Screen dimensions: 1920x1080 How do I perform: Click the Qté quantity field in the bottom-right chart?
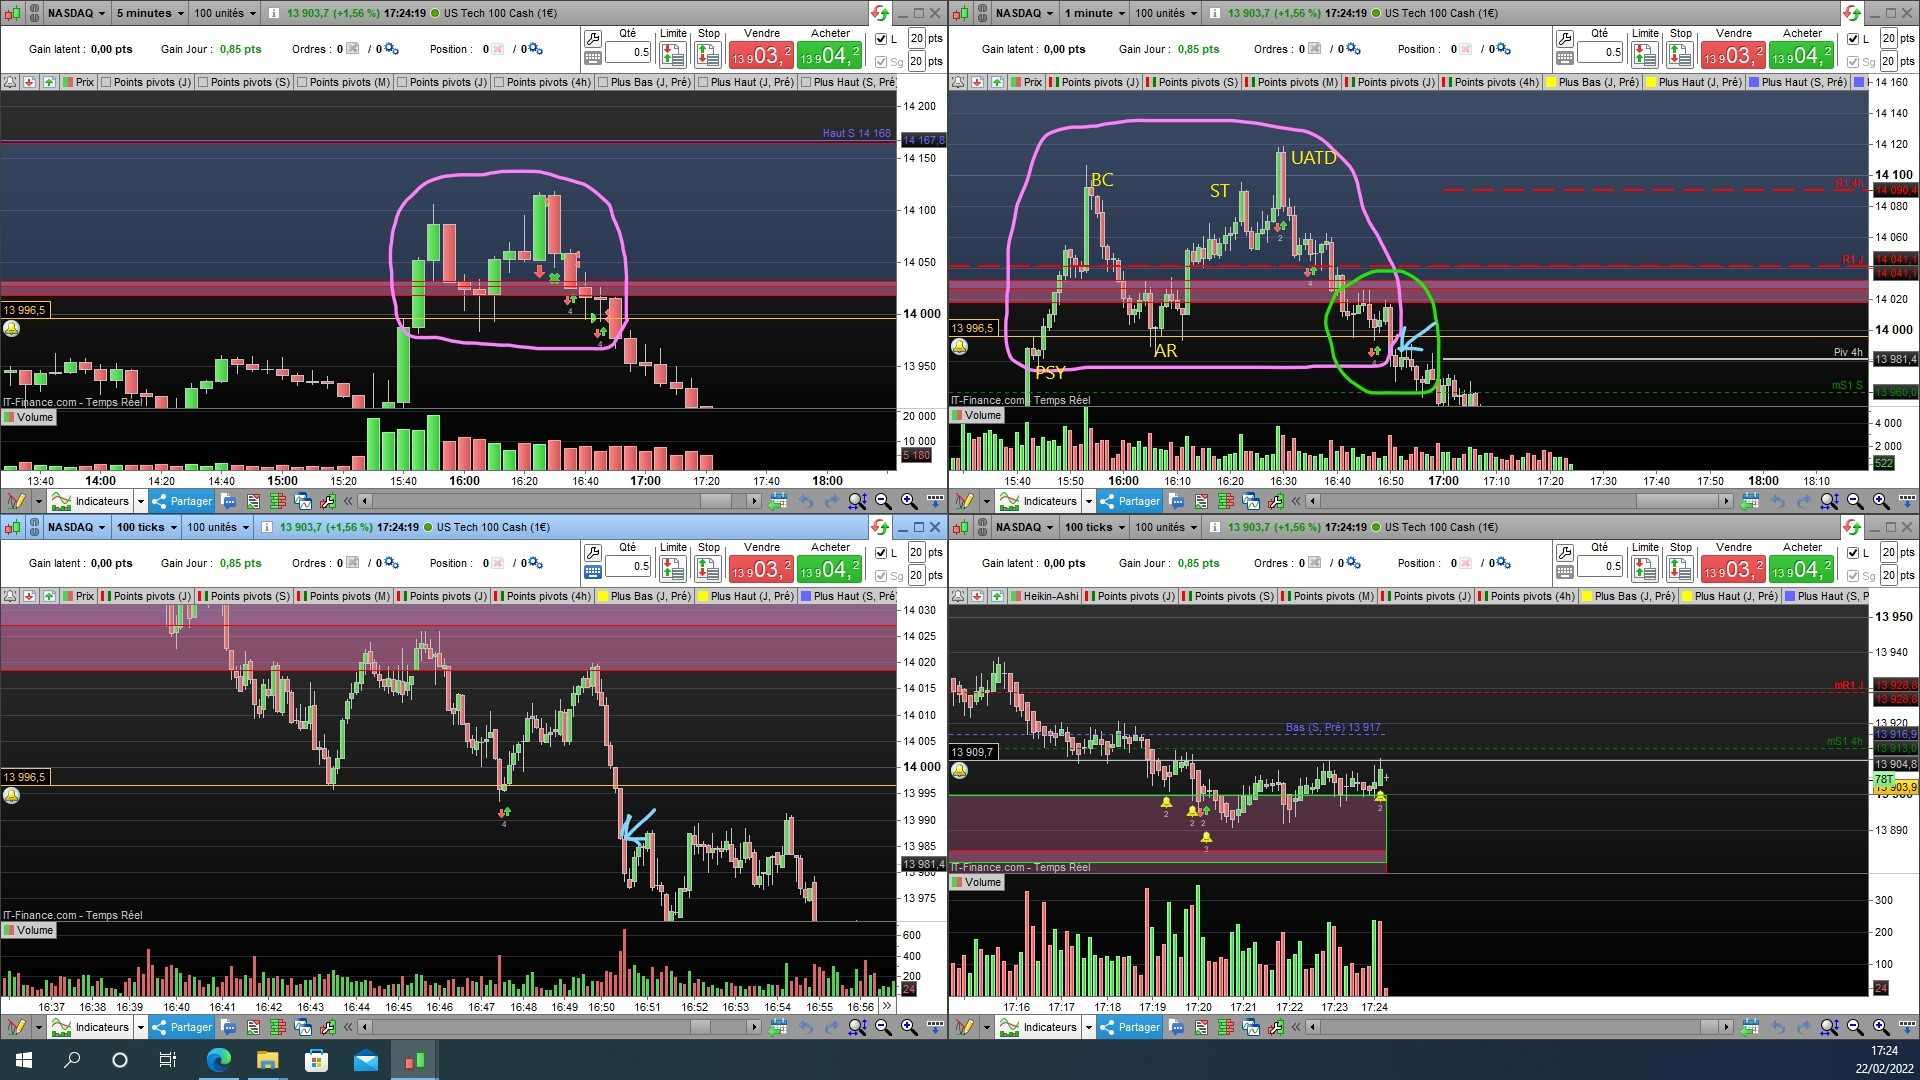[x=1600, y=565]
